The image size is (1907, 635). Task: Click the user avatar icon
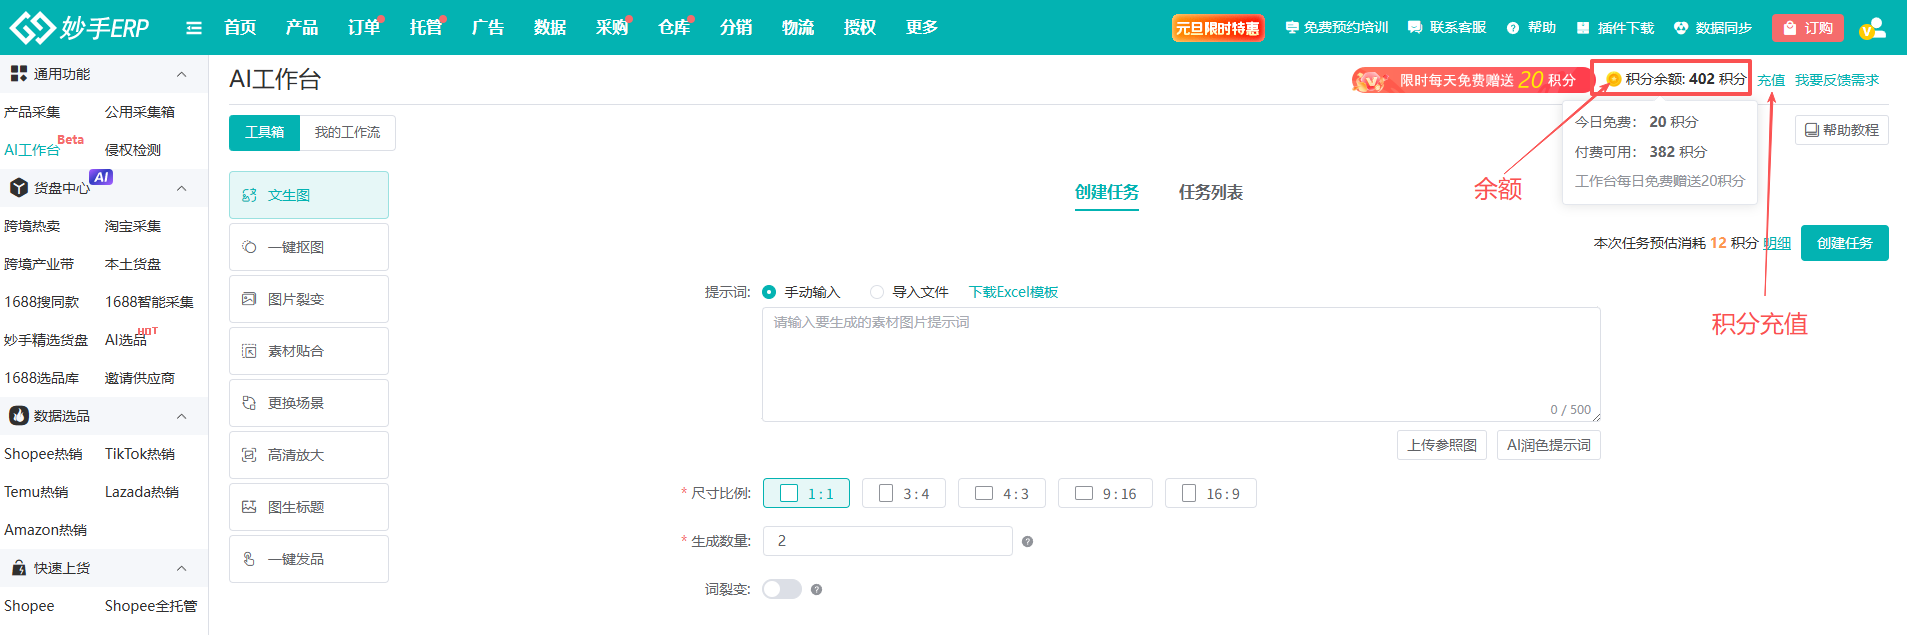coord(1872,28)
